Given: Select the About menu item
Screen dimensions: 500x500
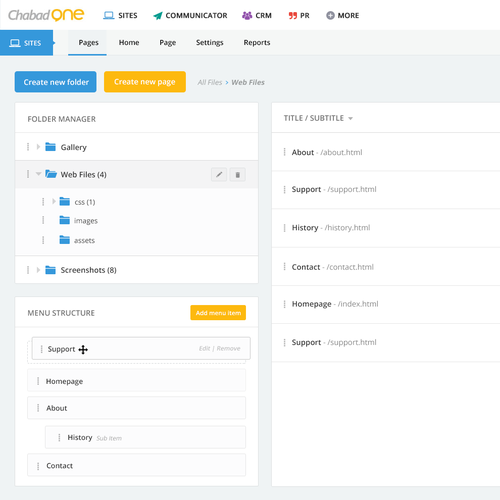Looking at the screenshot, I should click(x=137, y=408).
